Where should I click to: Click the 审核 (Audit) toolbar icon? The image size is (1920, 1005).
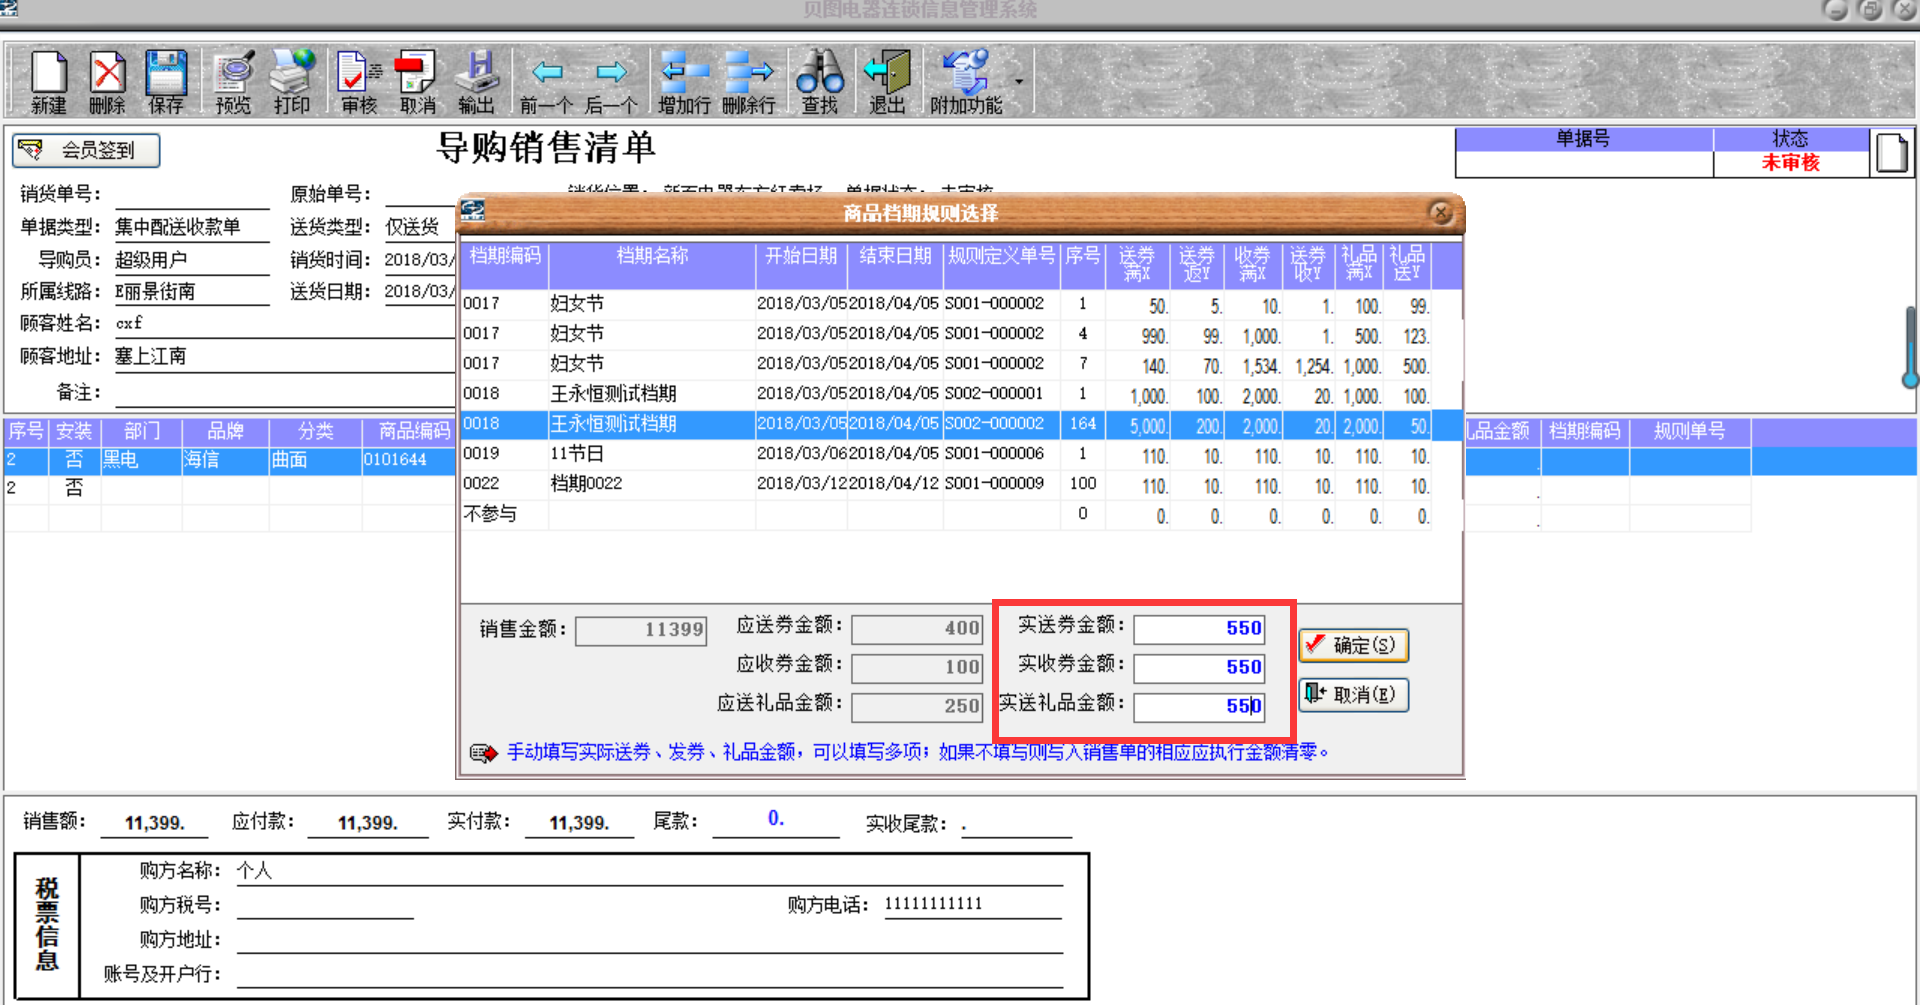point(359,83)
